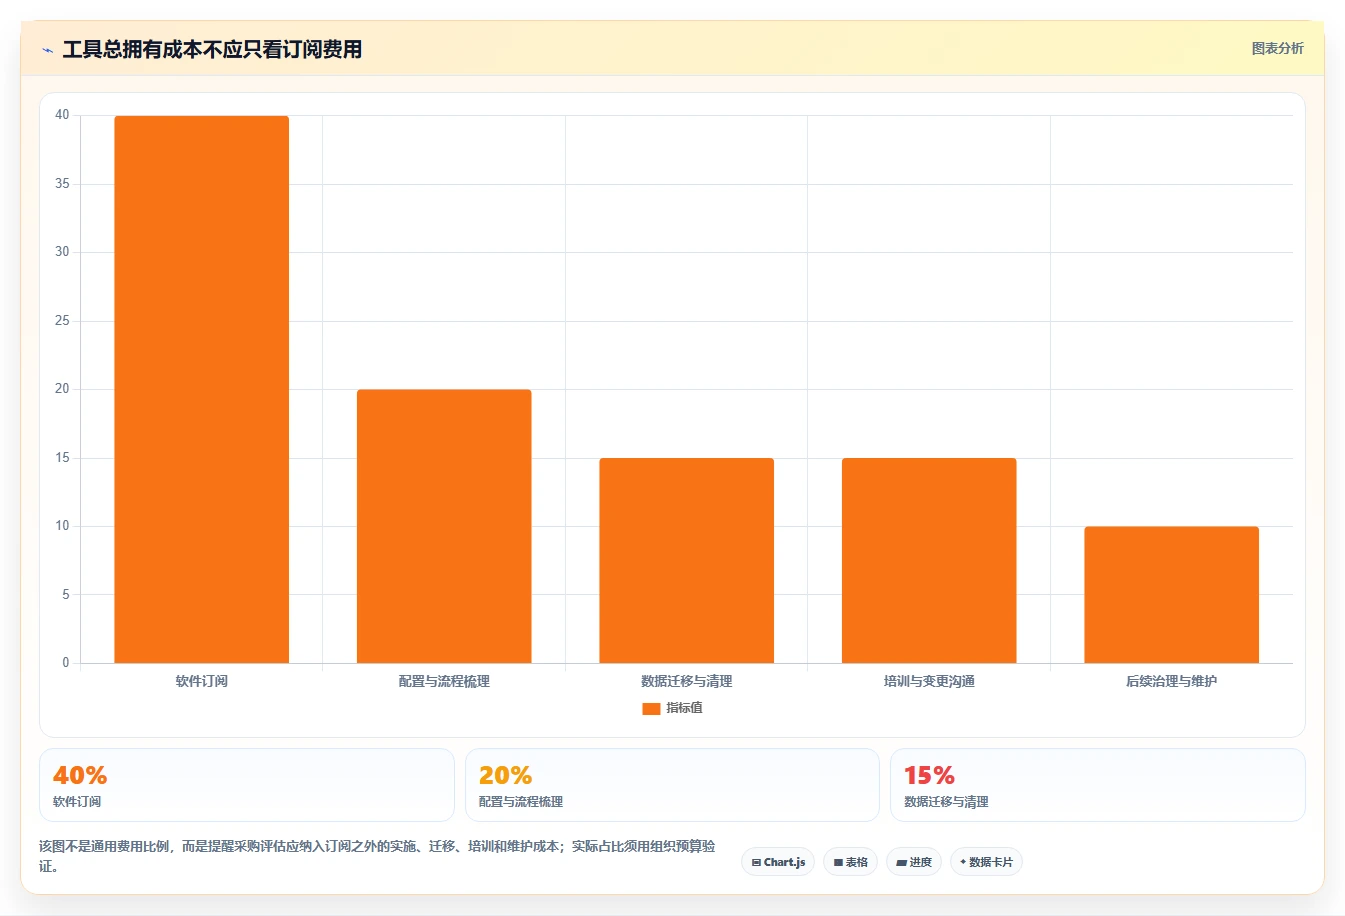Open the 40% 软件订阅 data card
The image size is (1345, 916).
(246, 785)
